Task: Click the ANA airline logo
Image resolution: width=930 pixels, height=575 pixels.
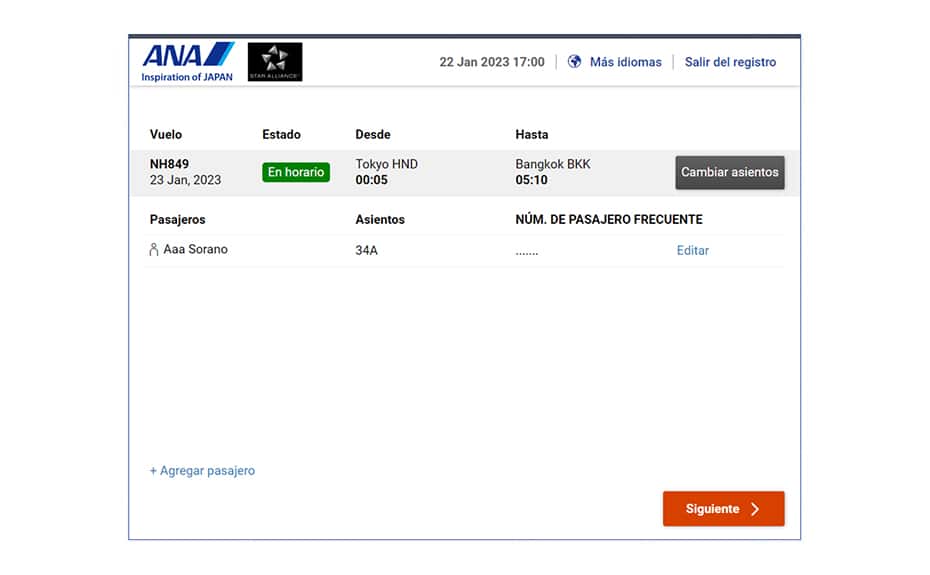Action: point(187,55)
